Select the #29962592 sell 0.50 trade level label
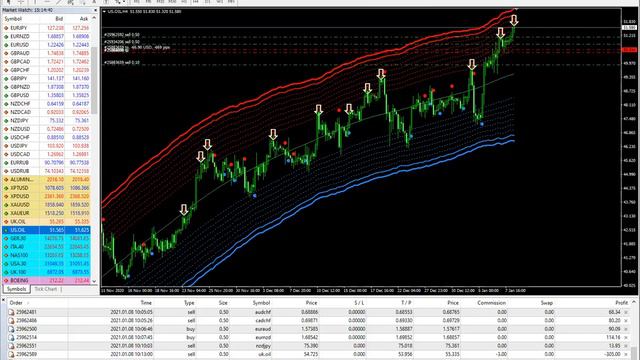640x360 pixels. coord(122,35)
